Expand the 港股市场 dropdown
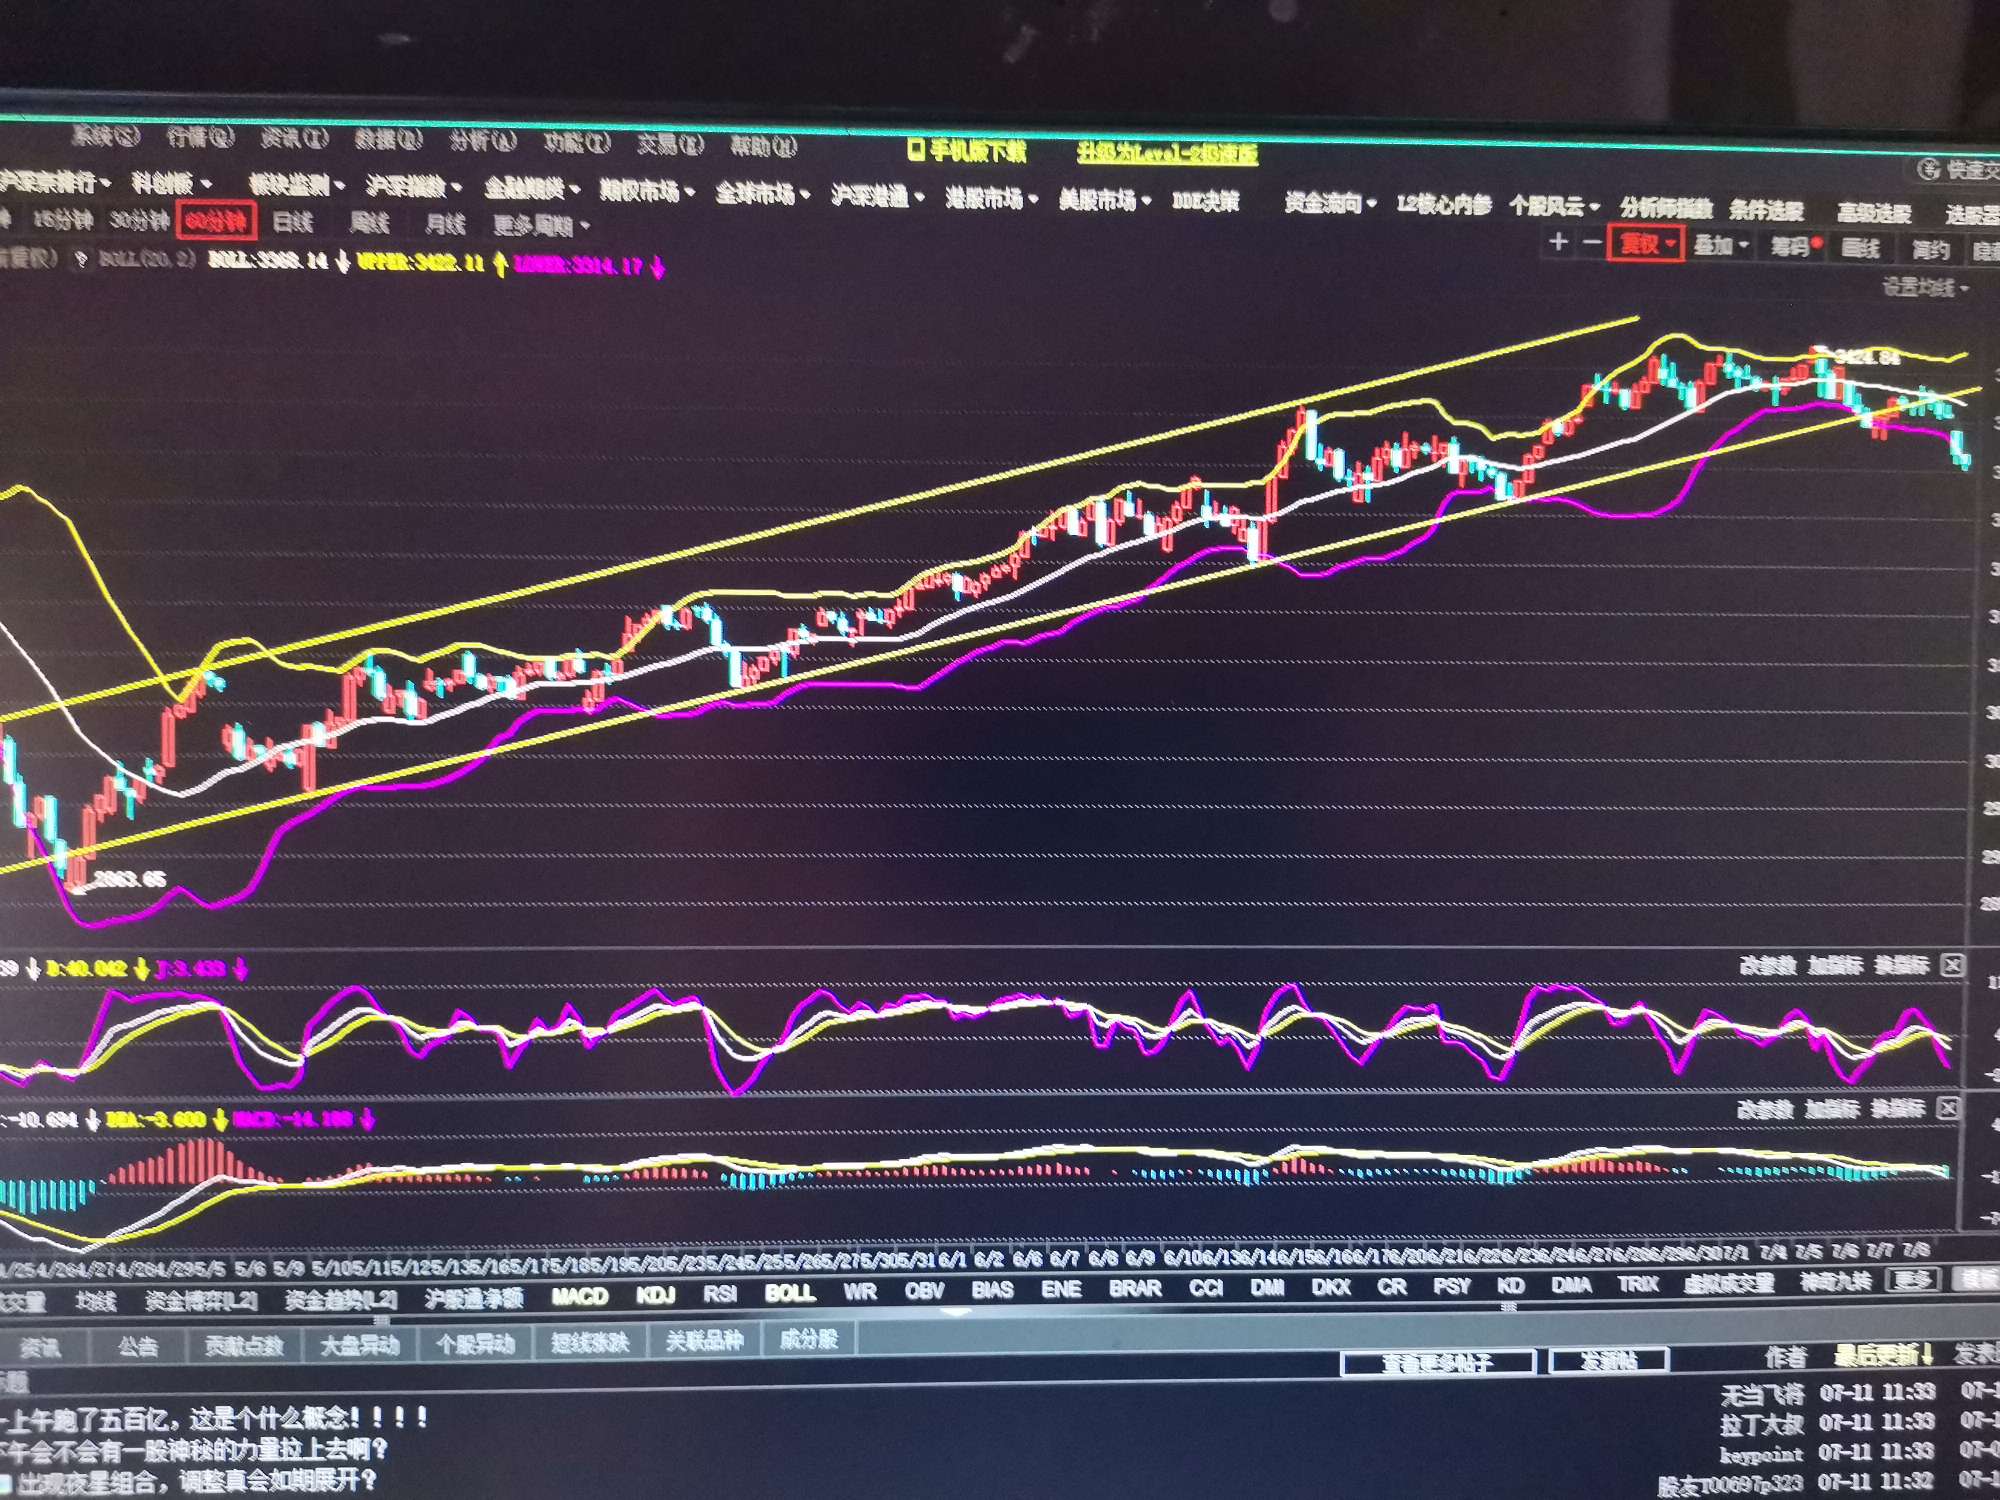The height and width of the screenshot is (1500, 2000). click(x=992, y=199)
